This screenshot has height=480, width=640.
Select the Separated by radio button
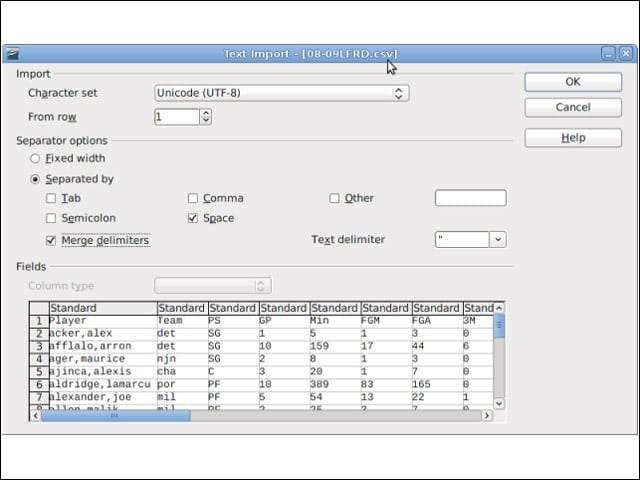coord(36,179)
